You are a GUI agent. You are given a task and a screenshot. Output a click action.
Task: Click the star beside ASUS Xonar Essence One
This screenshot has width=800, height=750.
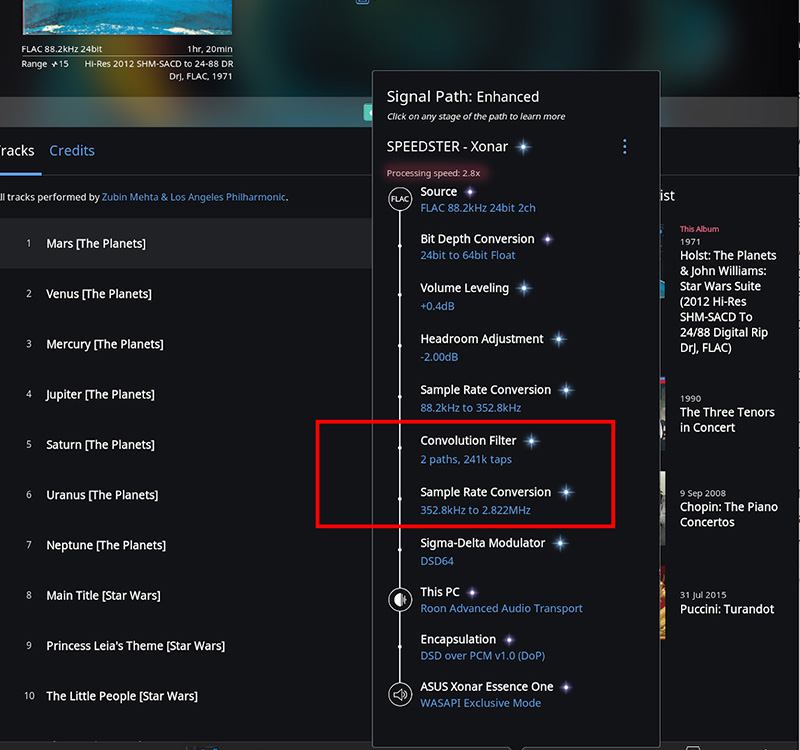click(566, 687)
